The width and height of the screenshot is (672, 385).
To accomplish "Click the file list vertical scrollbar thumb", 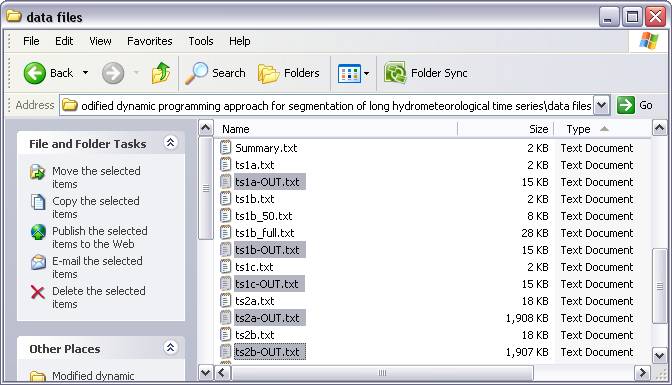I will tap(659, 286).
